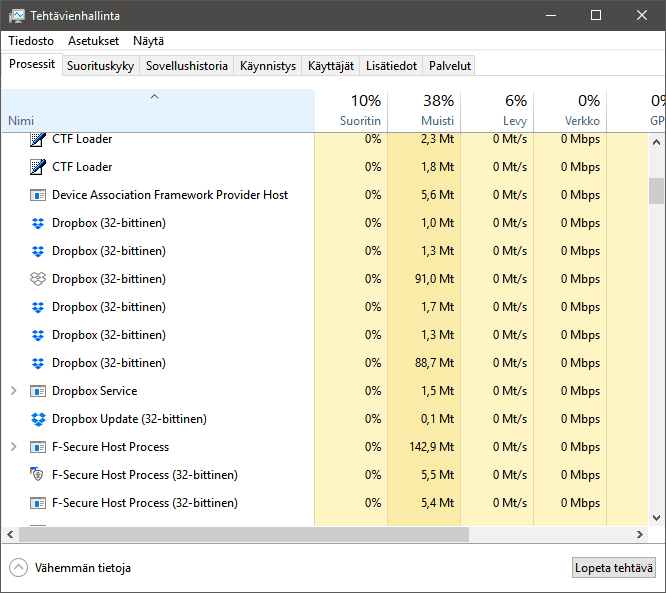Switch to the Lisätiedot tab
Image resolution: width=666 pixels, height=593 pixels.
391,66
